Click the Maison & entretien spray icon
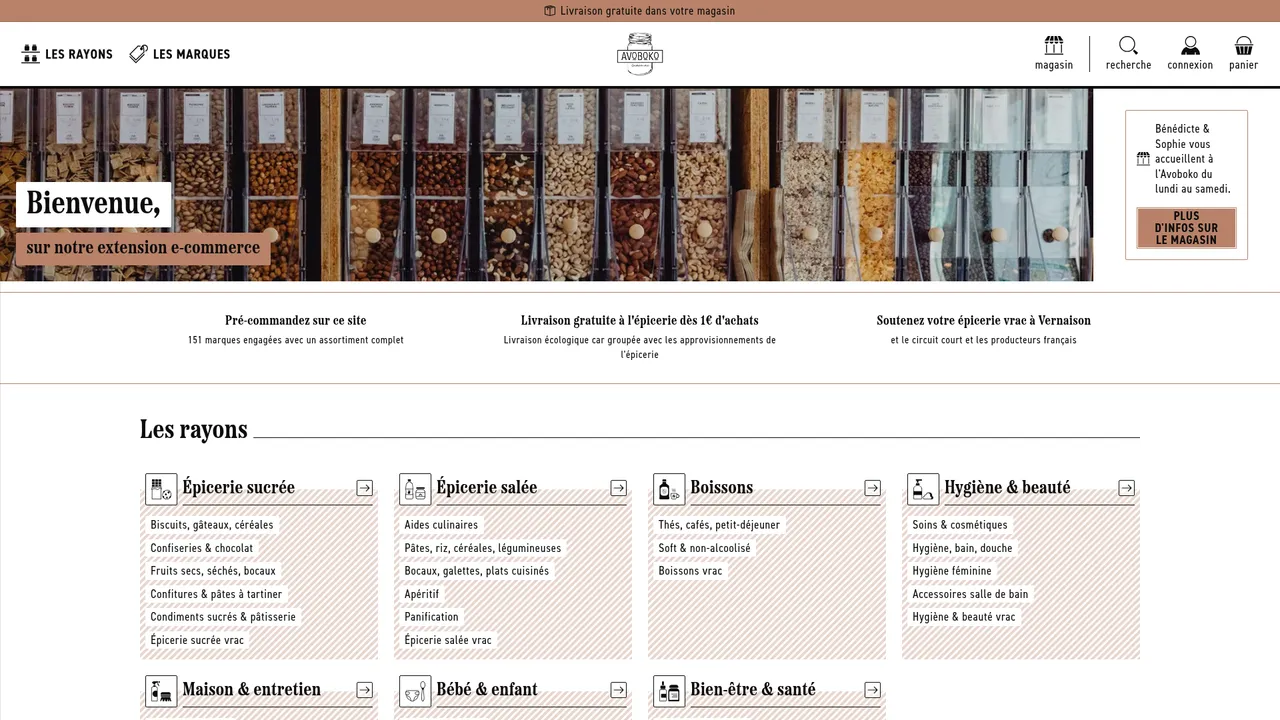This screenshot has height=720, width=1280. point(161,691)
